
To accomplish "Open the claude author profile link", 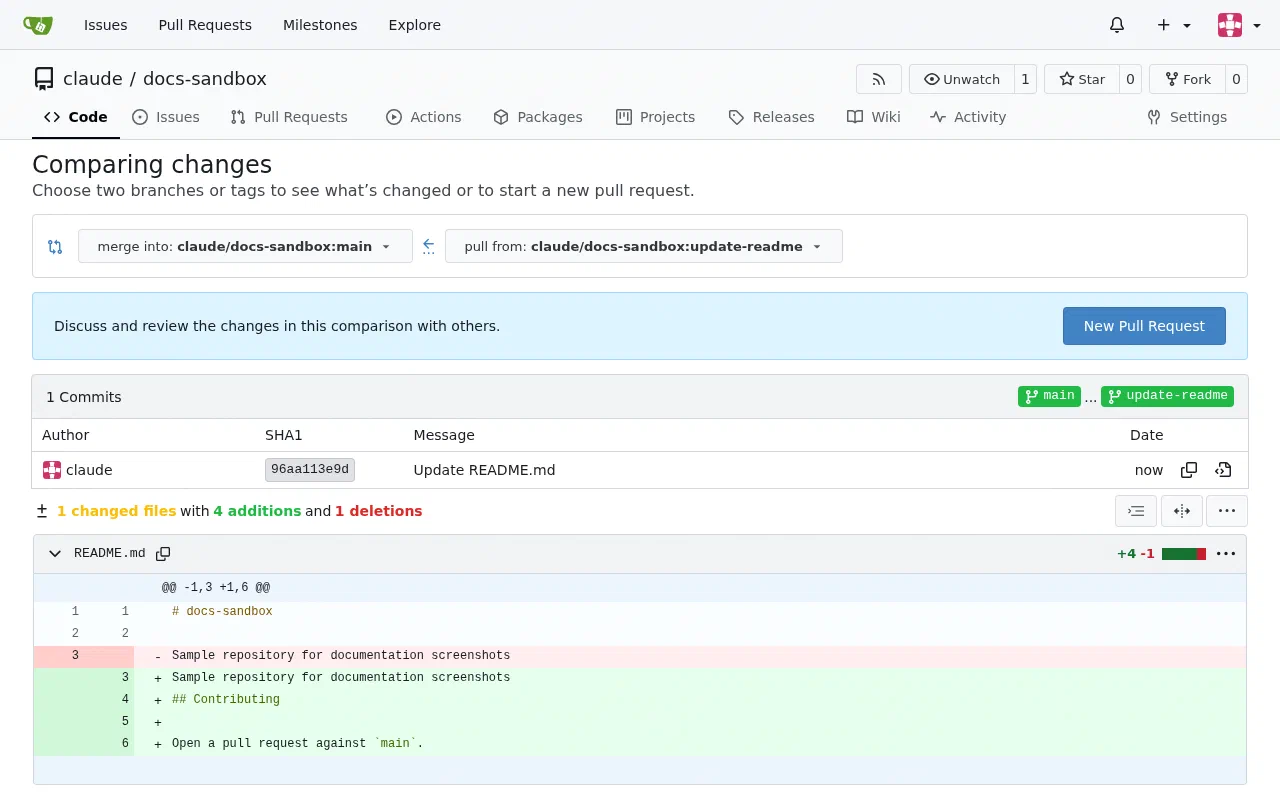I will pos(89,470).
